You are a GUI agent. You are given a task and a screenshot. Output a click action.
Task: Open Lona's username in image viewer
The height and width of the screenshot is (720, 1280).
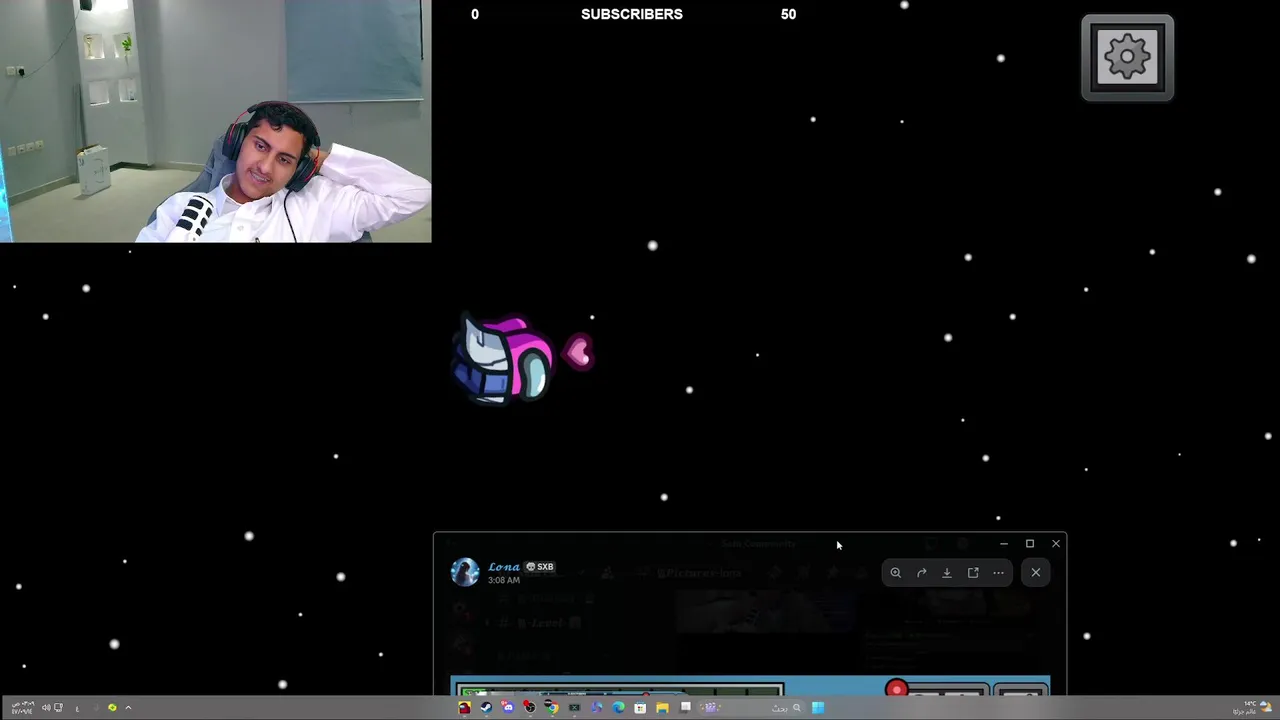(504, 566)
